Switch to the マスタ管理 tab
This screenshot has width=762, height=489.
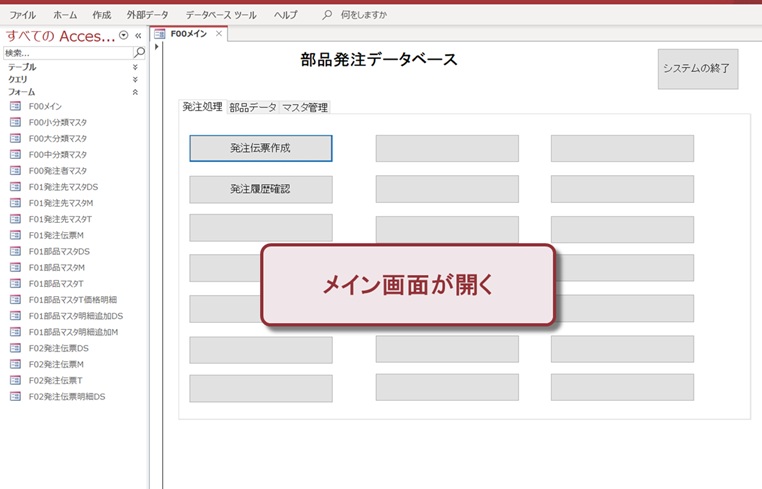[304, 107]
